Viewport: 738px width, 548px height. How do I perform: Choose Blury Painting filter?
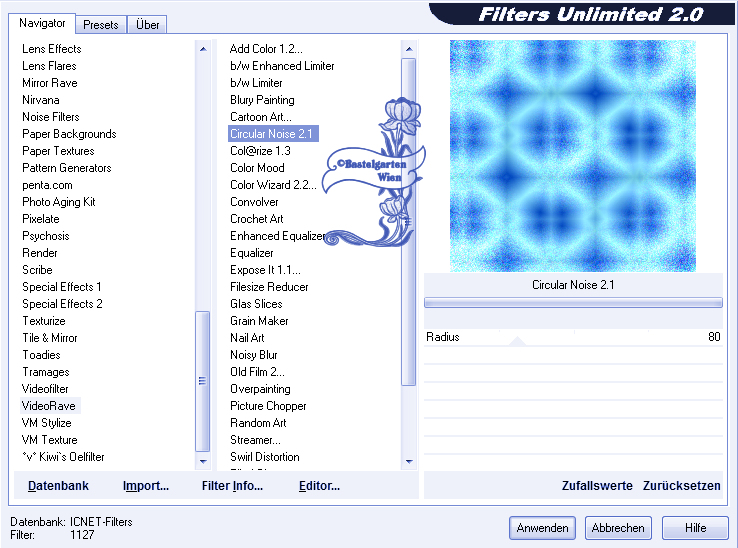[x=262, y=100]
